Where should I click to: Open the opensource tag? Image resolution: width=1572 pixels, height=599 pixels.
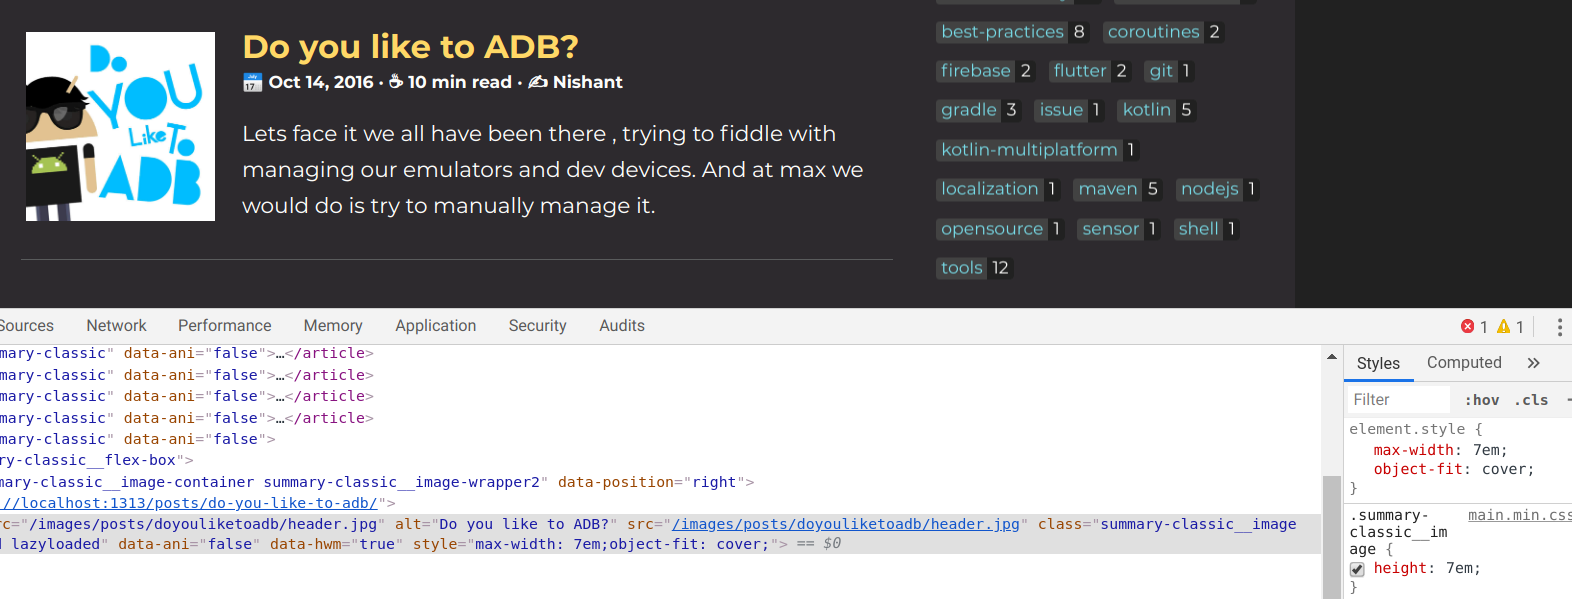992,229
